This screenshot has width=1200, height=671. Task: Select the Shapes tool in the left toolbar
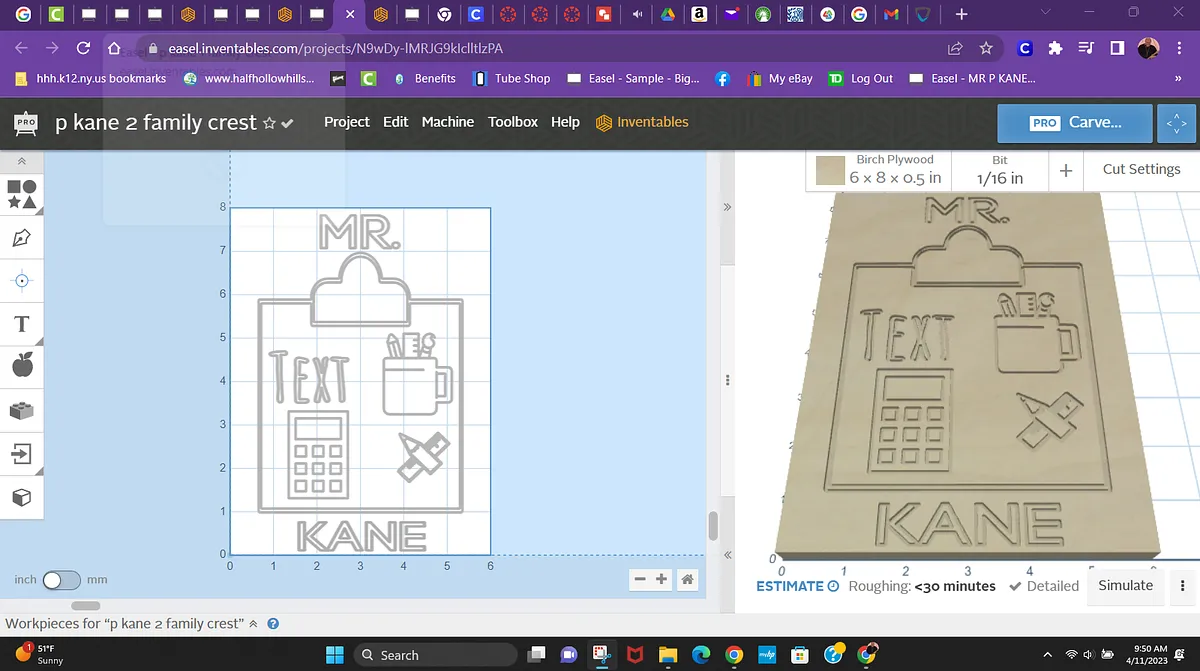click(22, 194)
